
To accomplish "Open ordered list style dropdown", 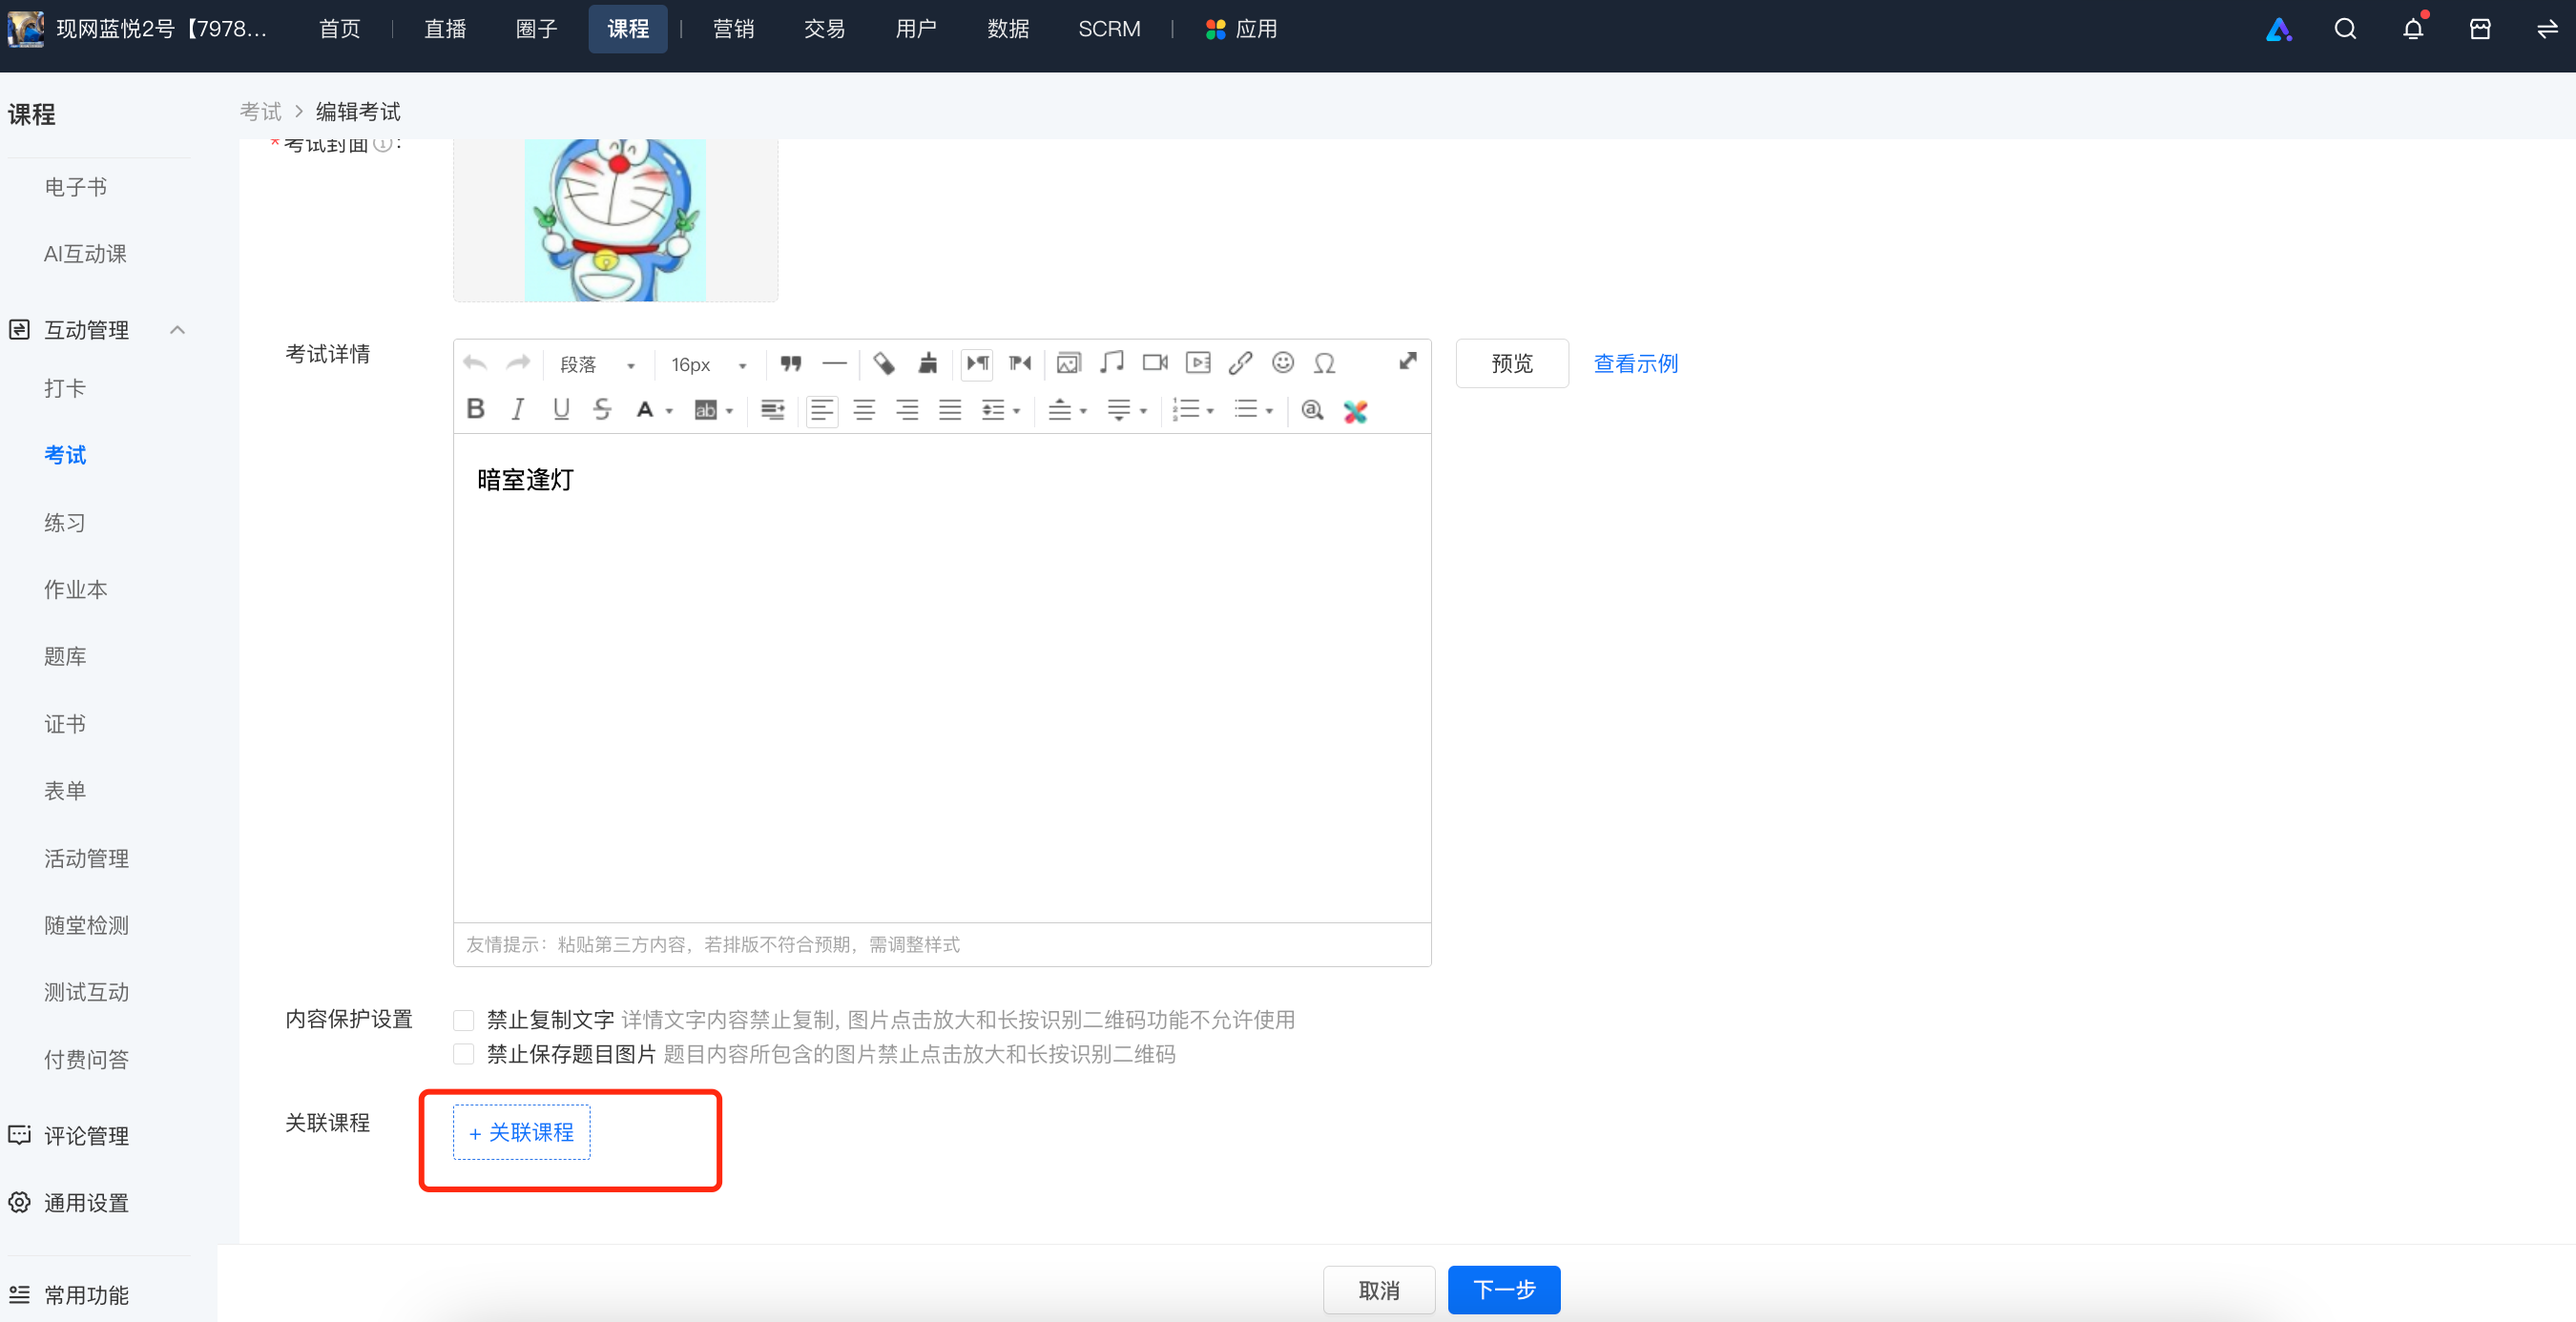I will coord(1194,410).
